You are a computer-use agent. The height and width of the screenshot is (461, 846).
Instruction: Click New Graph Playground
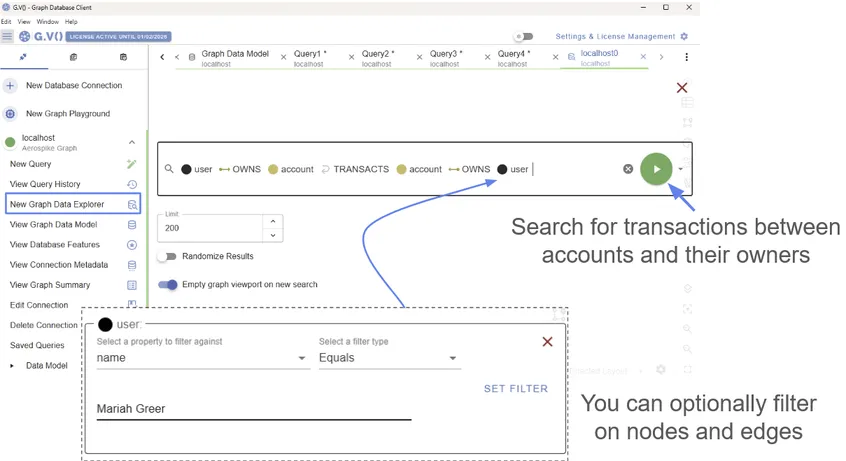[x=68, y=113]
